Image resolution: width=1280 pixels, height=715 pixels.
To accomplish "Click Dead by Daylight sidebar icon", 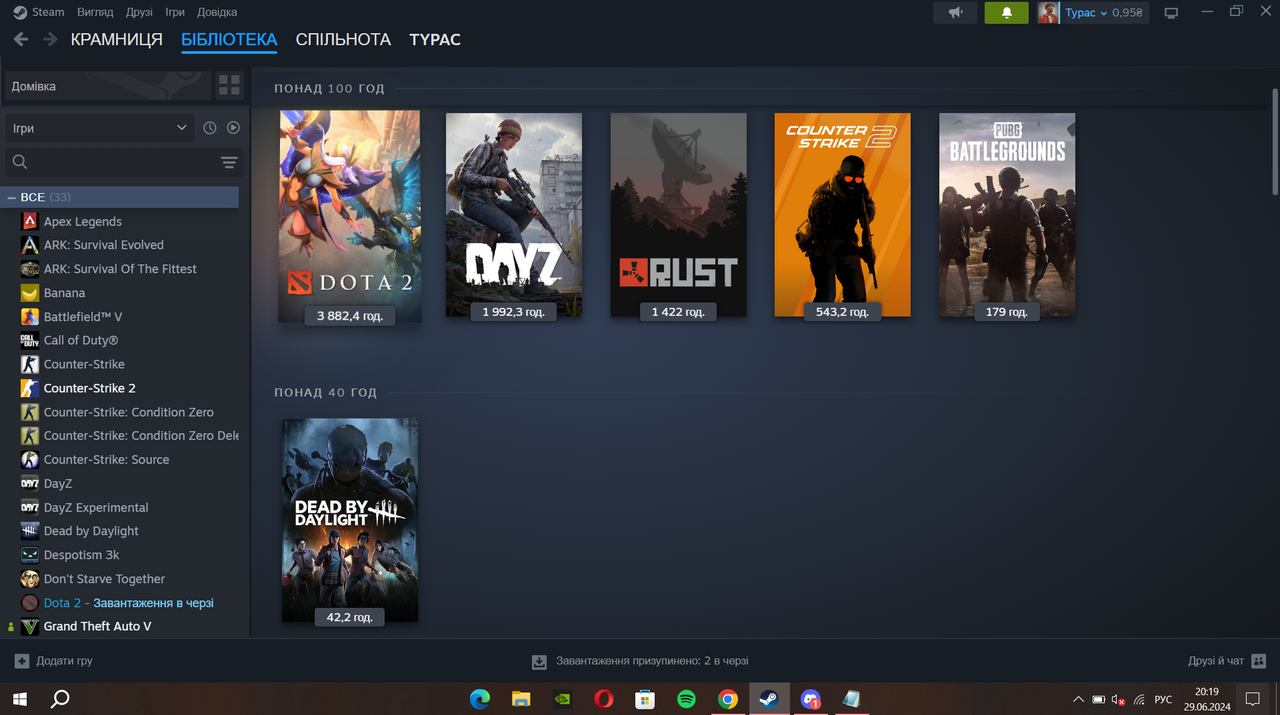I will [30, 531].
